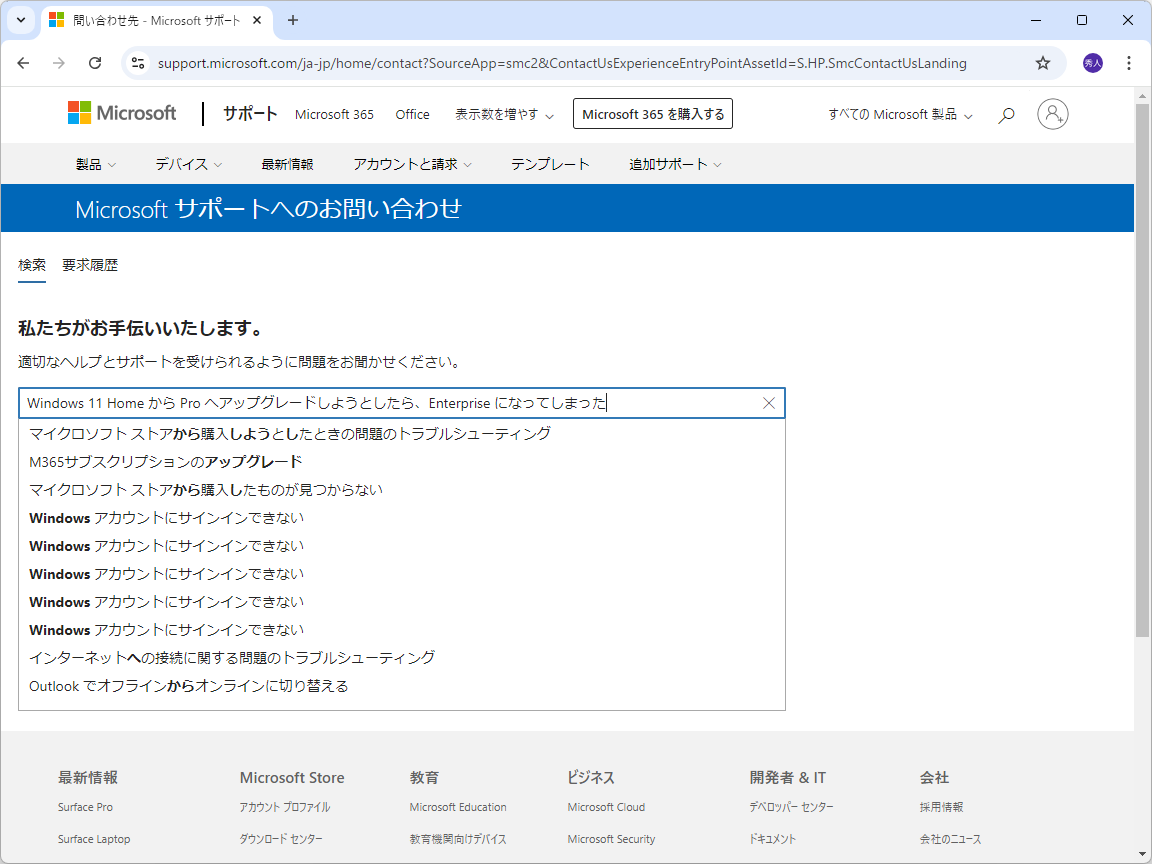Viewport: 1152px width, 864px height.
Task: Click the browser back arrow
Action: [23, 62]
